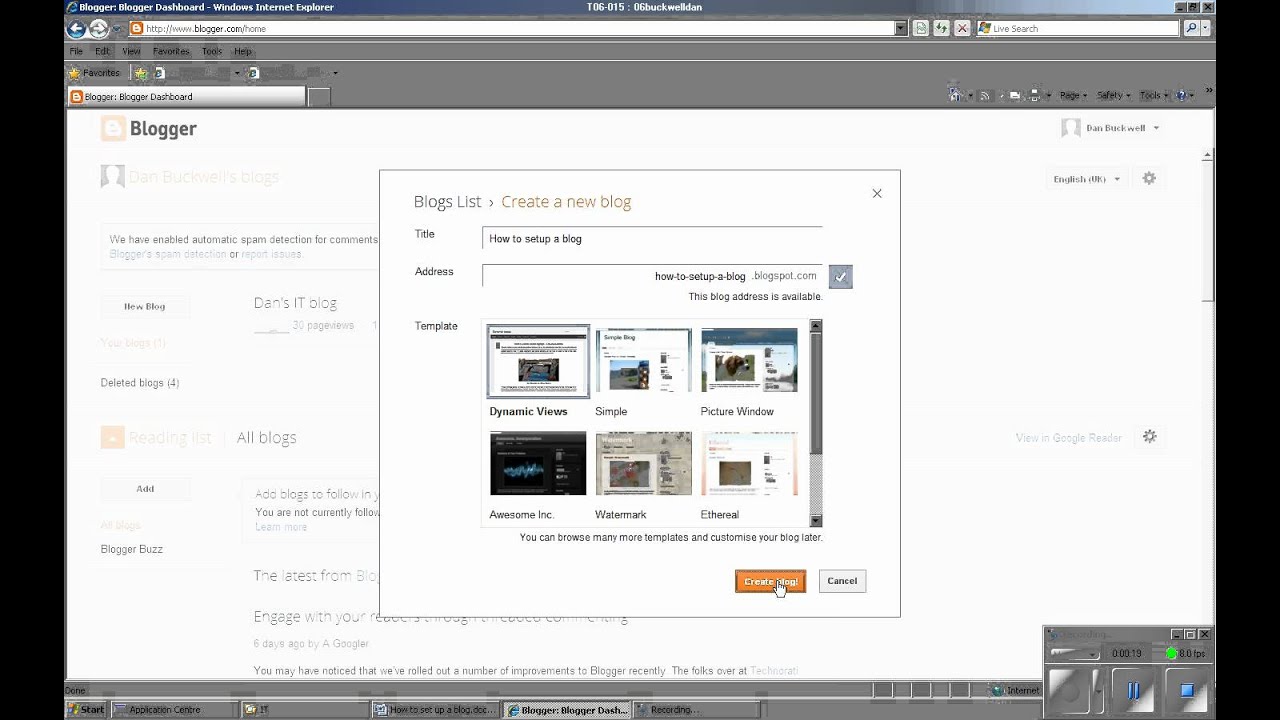This screenshot has height=720, width=1280.
Task: Click the Blogger Buzz link
Action: [132, 549]
